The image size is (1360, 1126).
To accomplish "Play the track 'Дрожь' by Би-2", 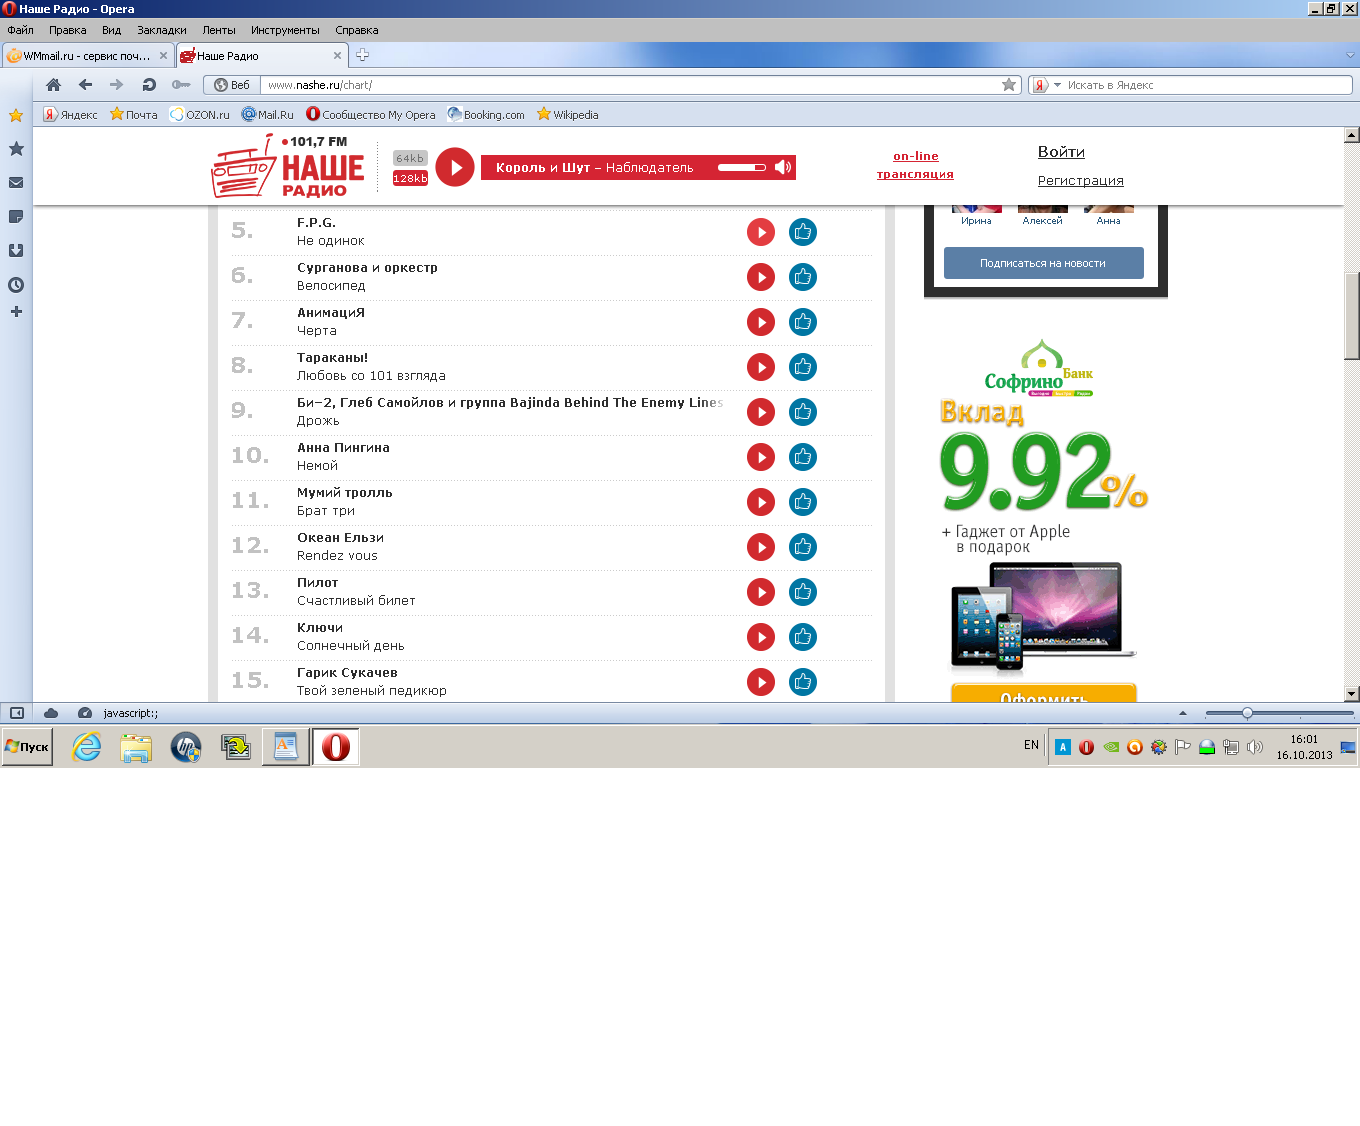I will click(761, 412).
